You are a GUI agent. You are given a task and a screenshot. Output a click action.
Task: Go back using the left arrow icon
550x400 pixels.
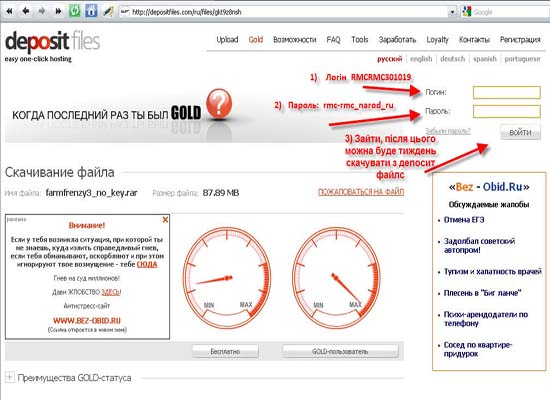pyautogui.click(x=26, y=11)
